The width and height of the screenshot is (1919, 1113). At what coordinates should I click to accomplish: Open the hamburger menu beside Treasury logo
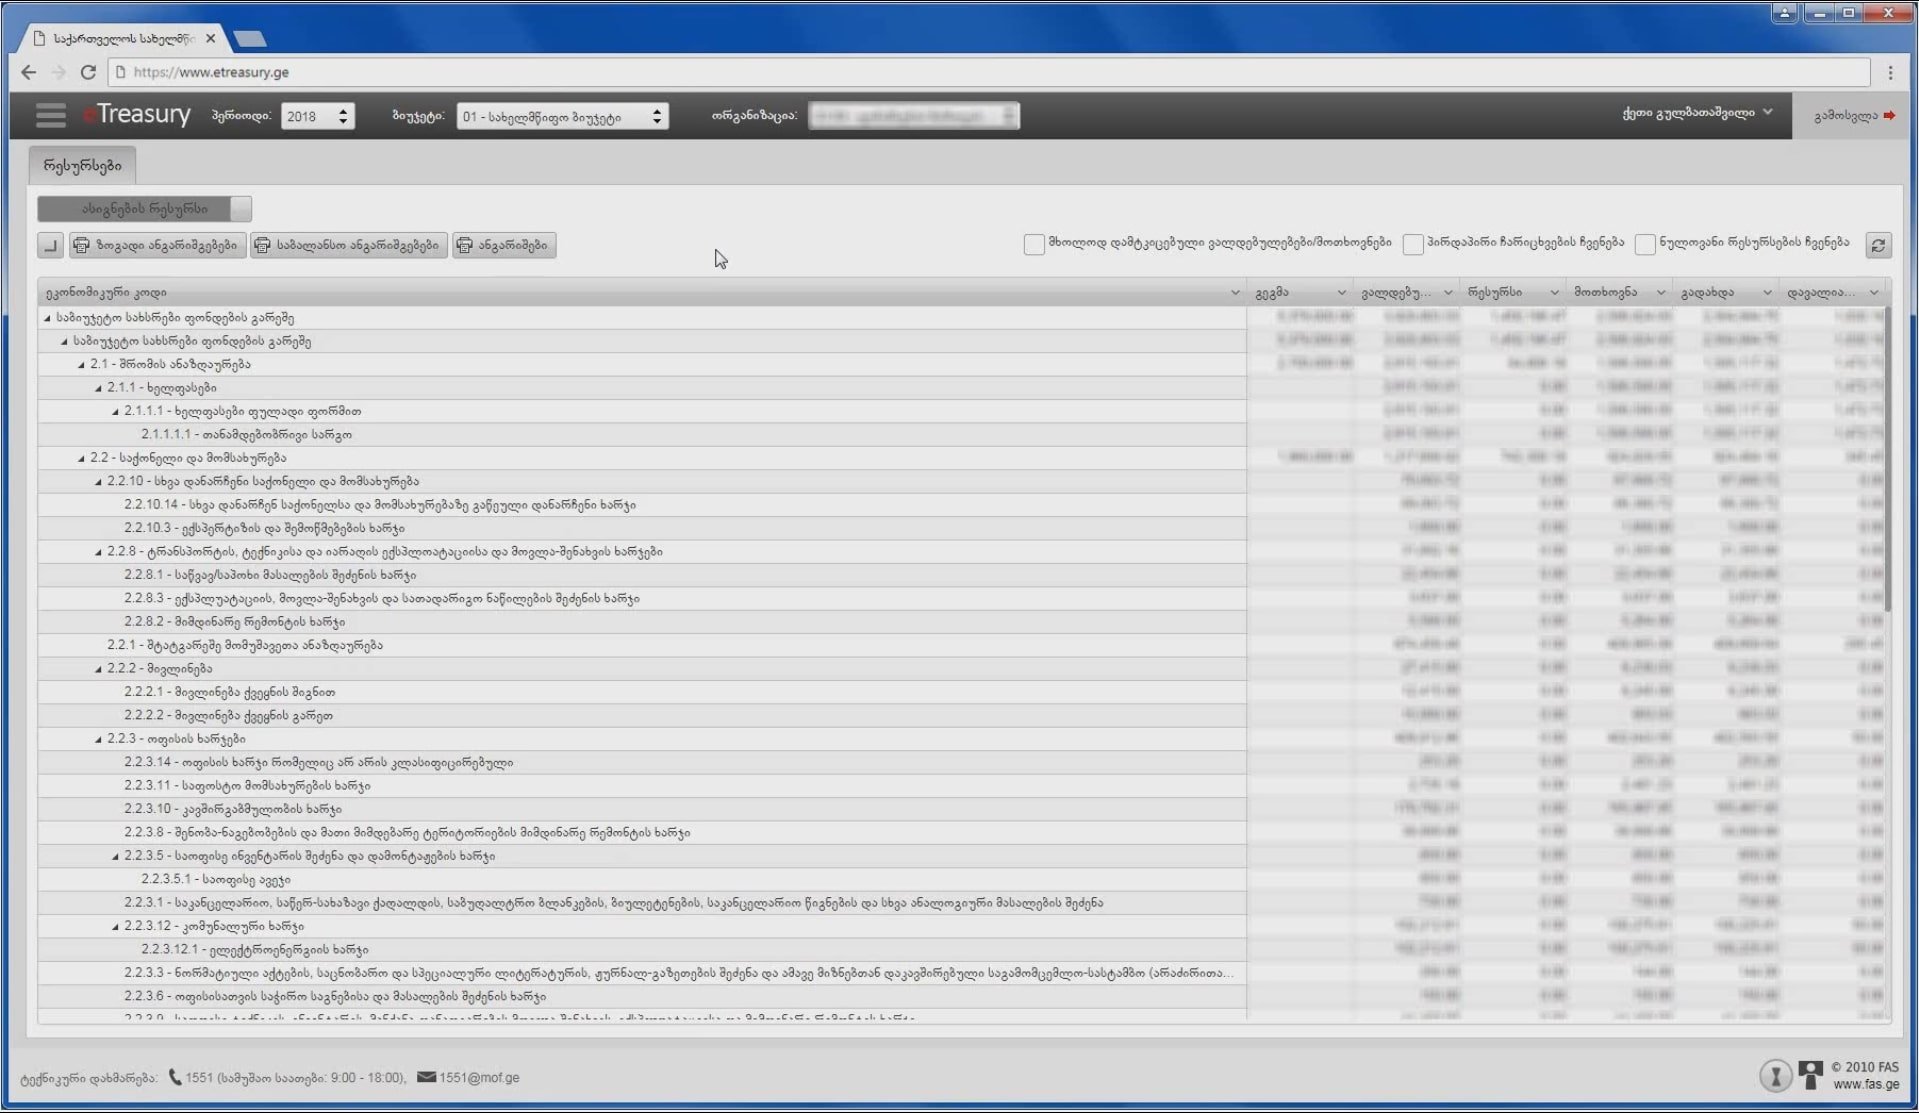click(50, 116)
